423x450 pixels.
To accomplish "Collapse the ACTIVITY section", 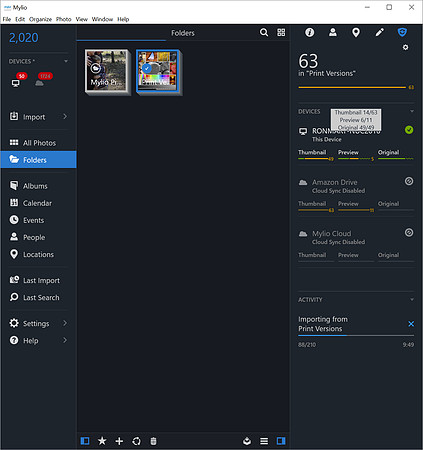I will (x=412, y=299).
